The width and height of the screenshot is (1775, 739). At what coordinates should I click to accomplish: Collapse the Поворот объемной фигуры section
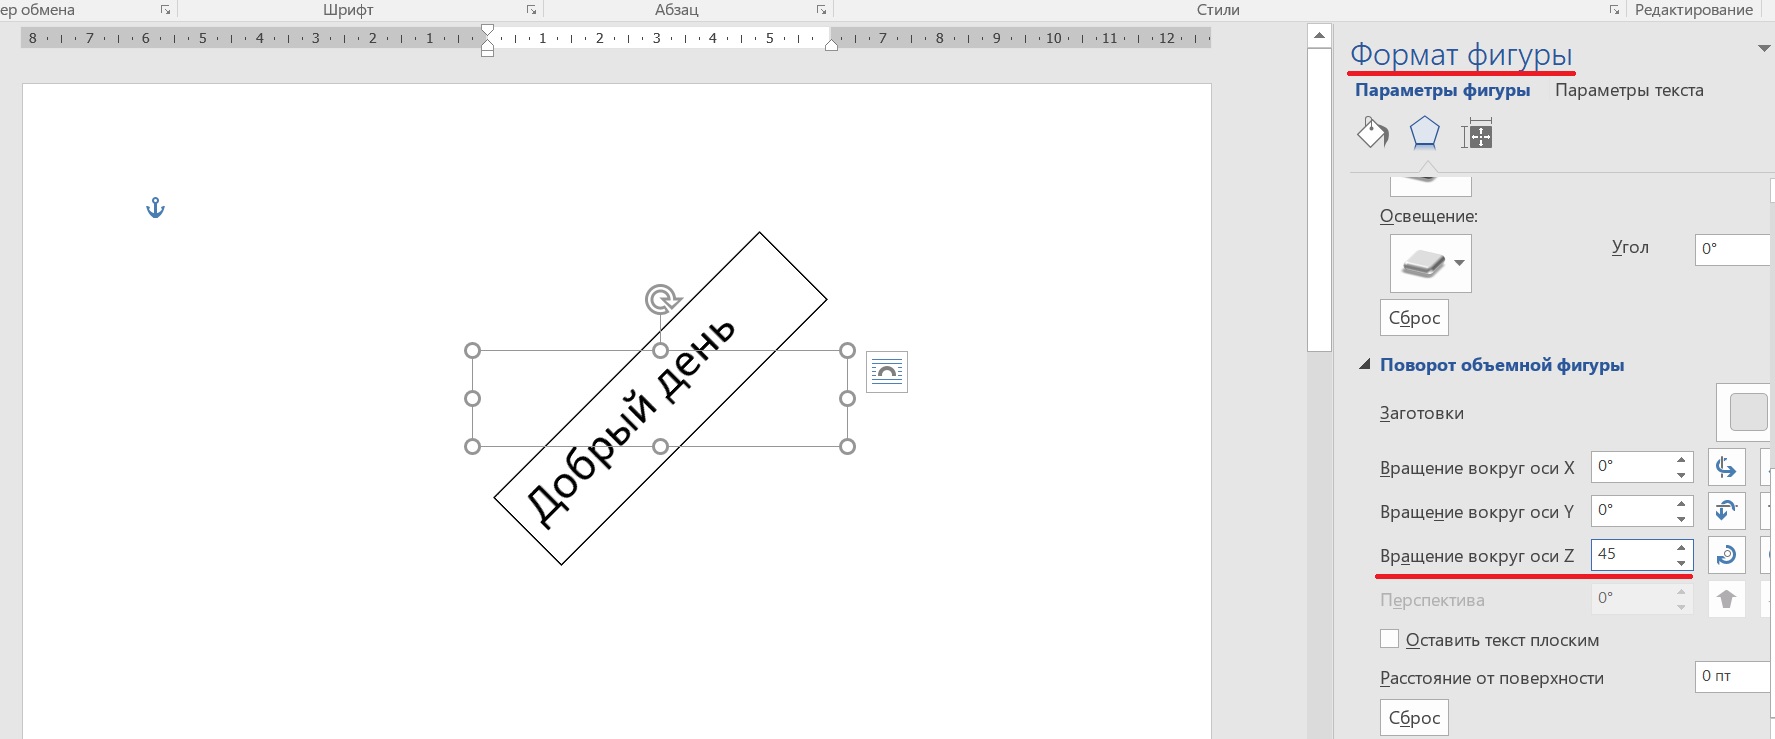click(1364, 365)
